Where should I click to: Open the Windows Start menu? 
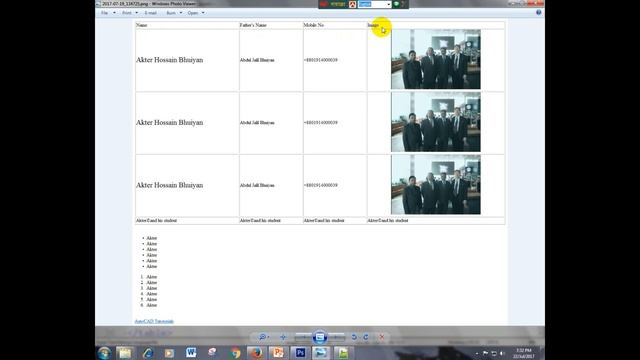pyautogui.click(x=104, y=353)
